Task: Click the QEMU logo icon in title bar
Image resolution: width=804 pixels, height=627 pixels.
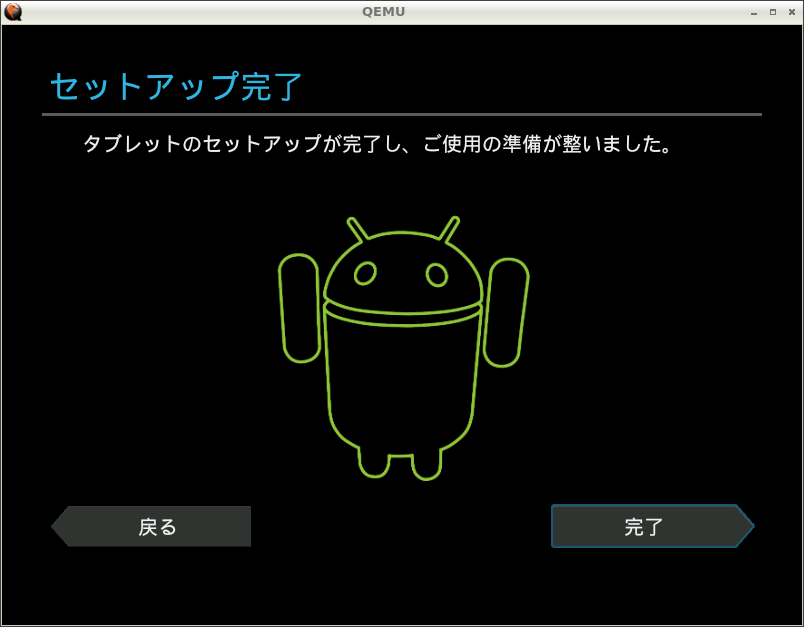Action: 13,12
